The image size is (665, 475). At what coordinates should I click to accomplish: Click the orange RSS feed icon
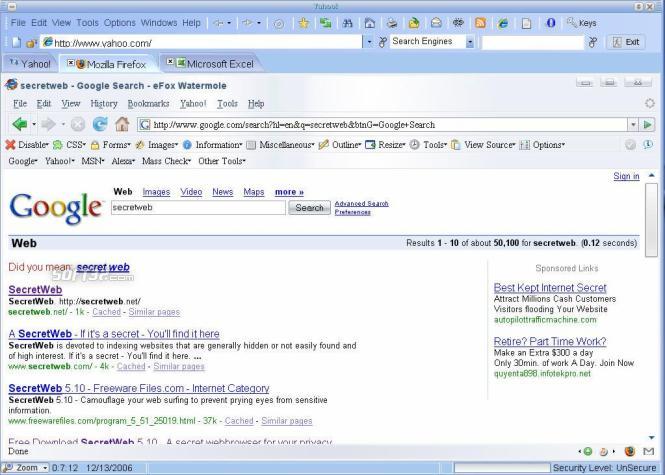[481, 23]
